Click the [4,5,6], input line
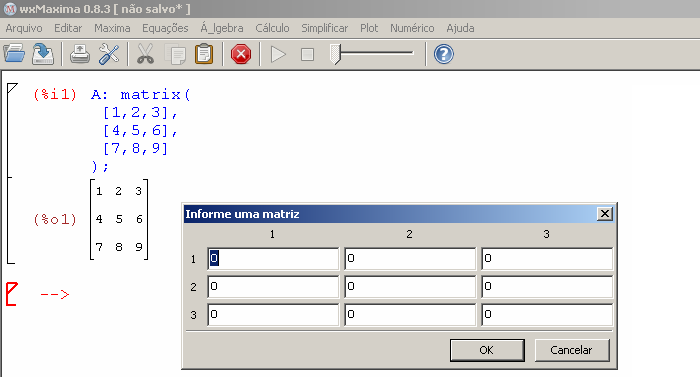700x377 pixels. click(x=140, y=130)
